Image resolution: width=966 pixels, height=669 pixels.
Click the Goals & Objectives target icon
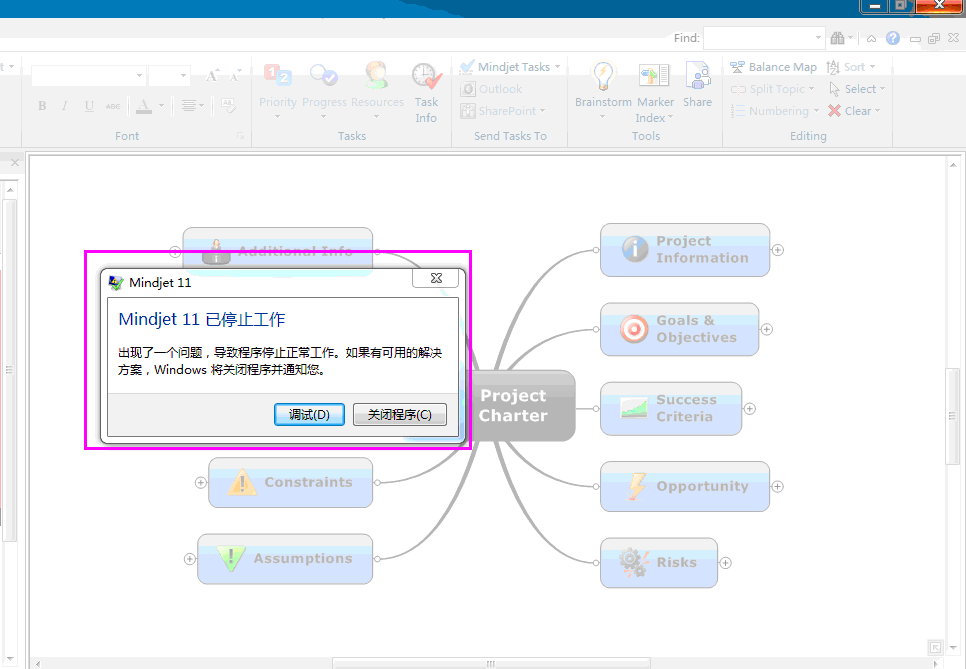tap(634, 329)
